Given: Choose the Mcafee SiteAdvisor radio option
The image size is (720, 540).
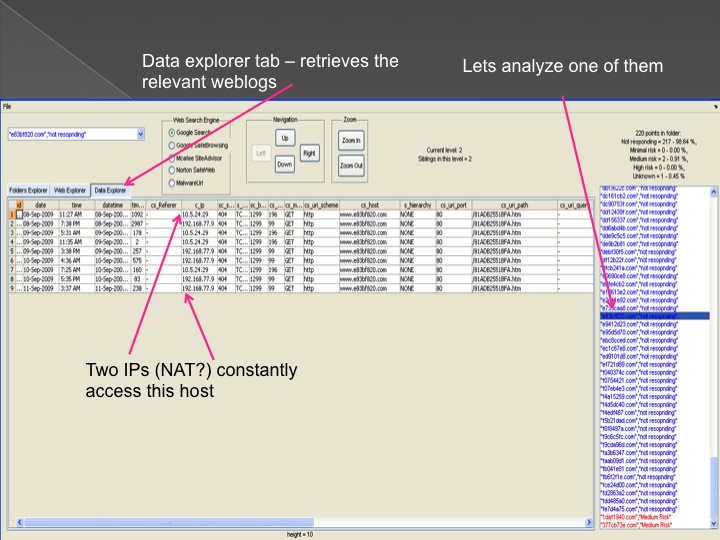Looking at the screenshot, I should 172,158.
